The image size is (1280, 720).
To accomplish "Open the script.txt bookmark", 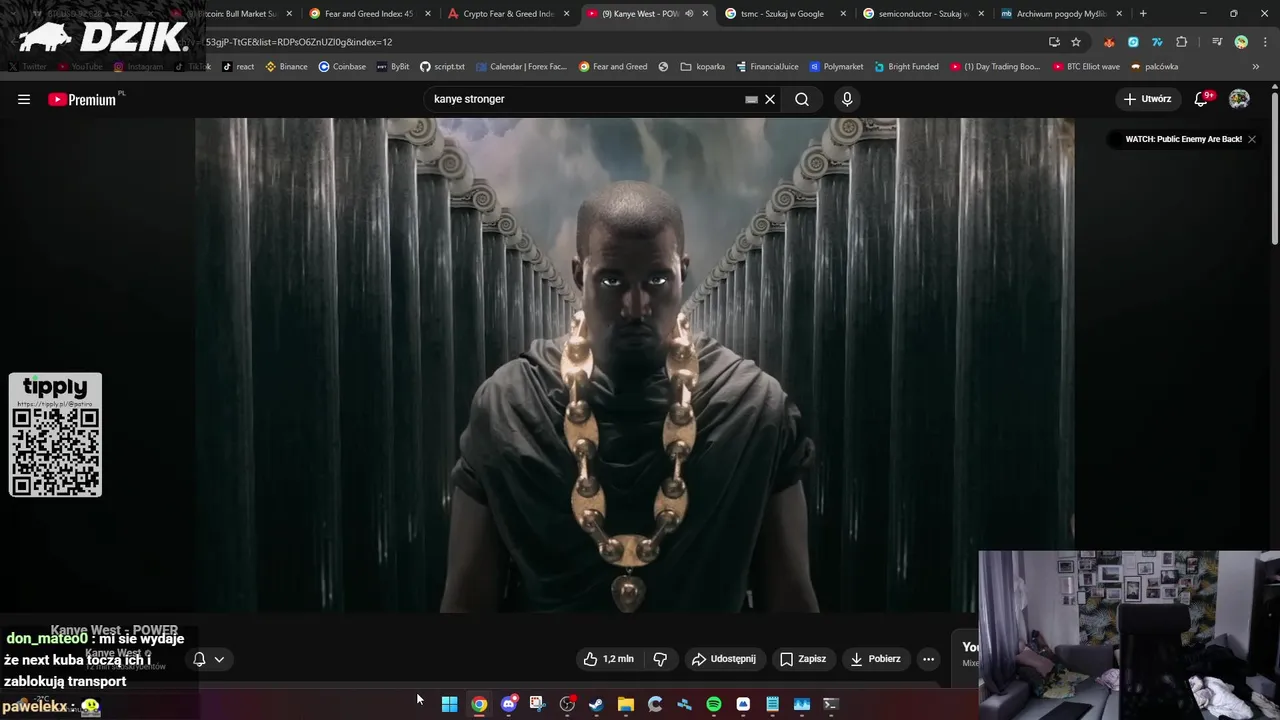I will point(442,67).
